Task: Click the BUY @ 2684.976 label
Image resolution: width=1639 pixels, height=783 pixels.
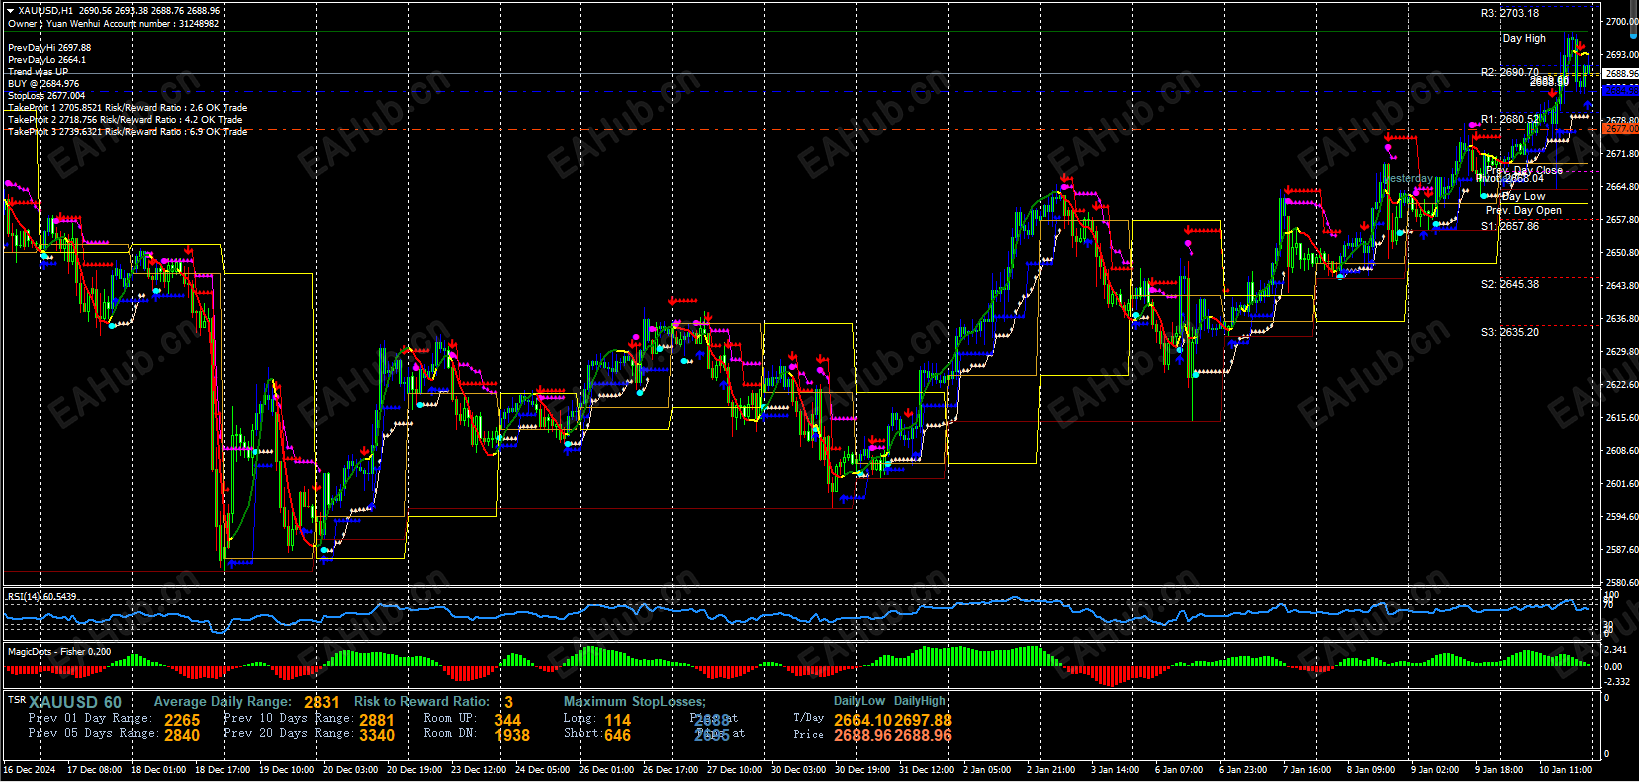Action: tap(43, 83)
